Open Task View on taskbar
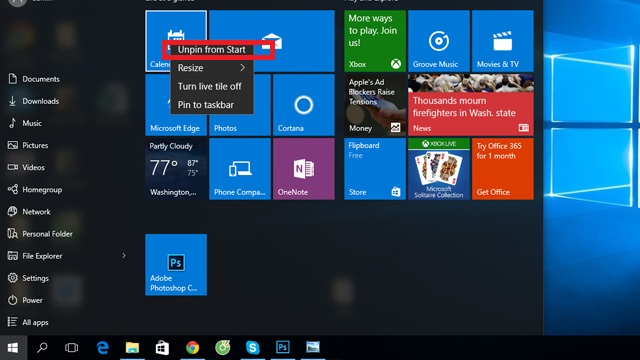 (x=71, y=348)
